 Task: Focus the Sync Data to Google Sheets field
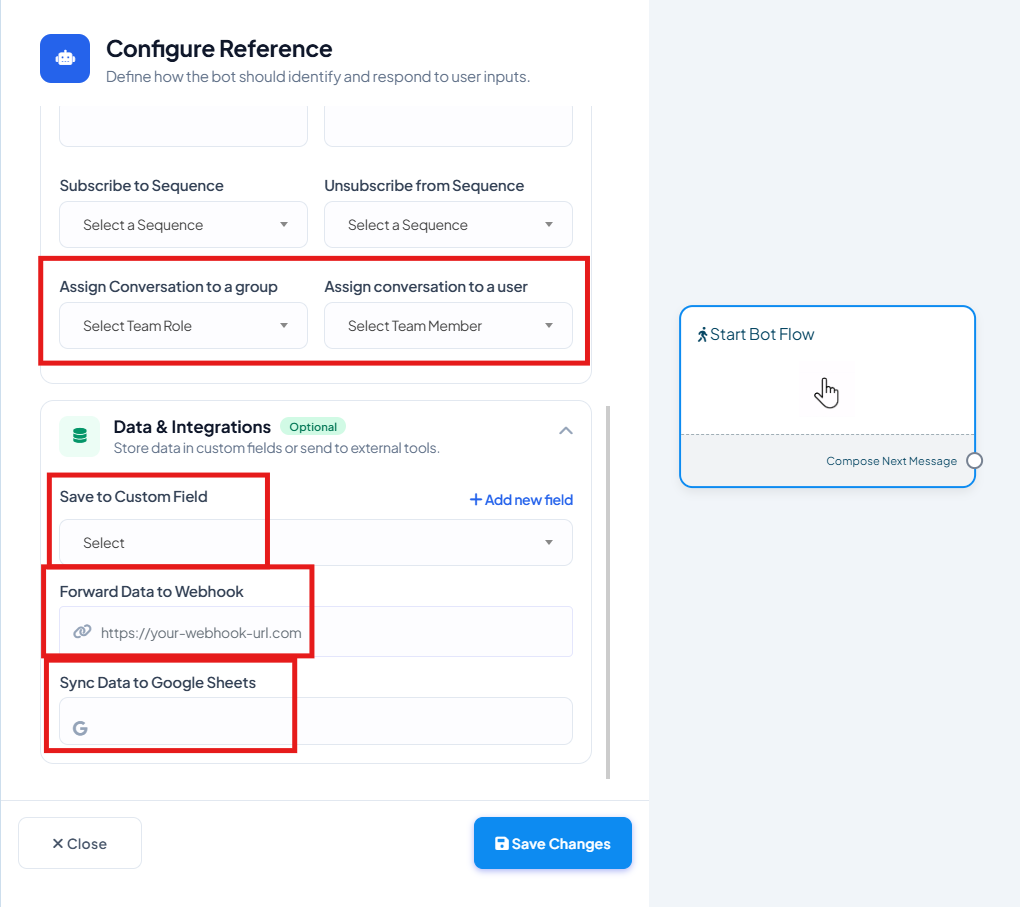coord(316,721)
